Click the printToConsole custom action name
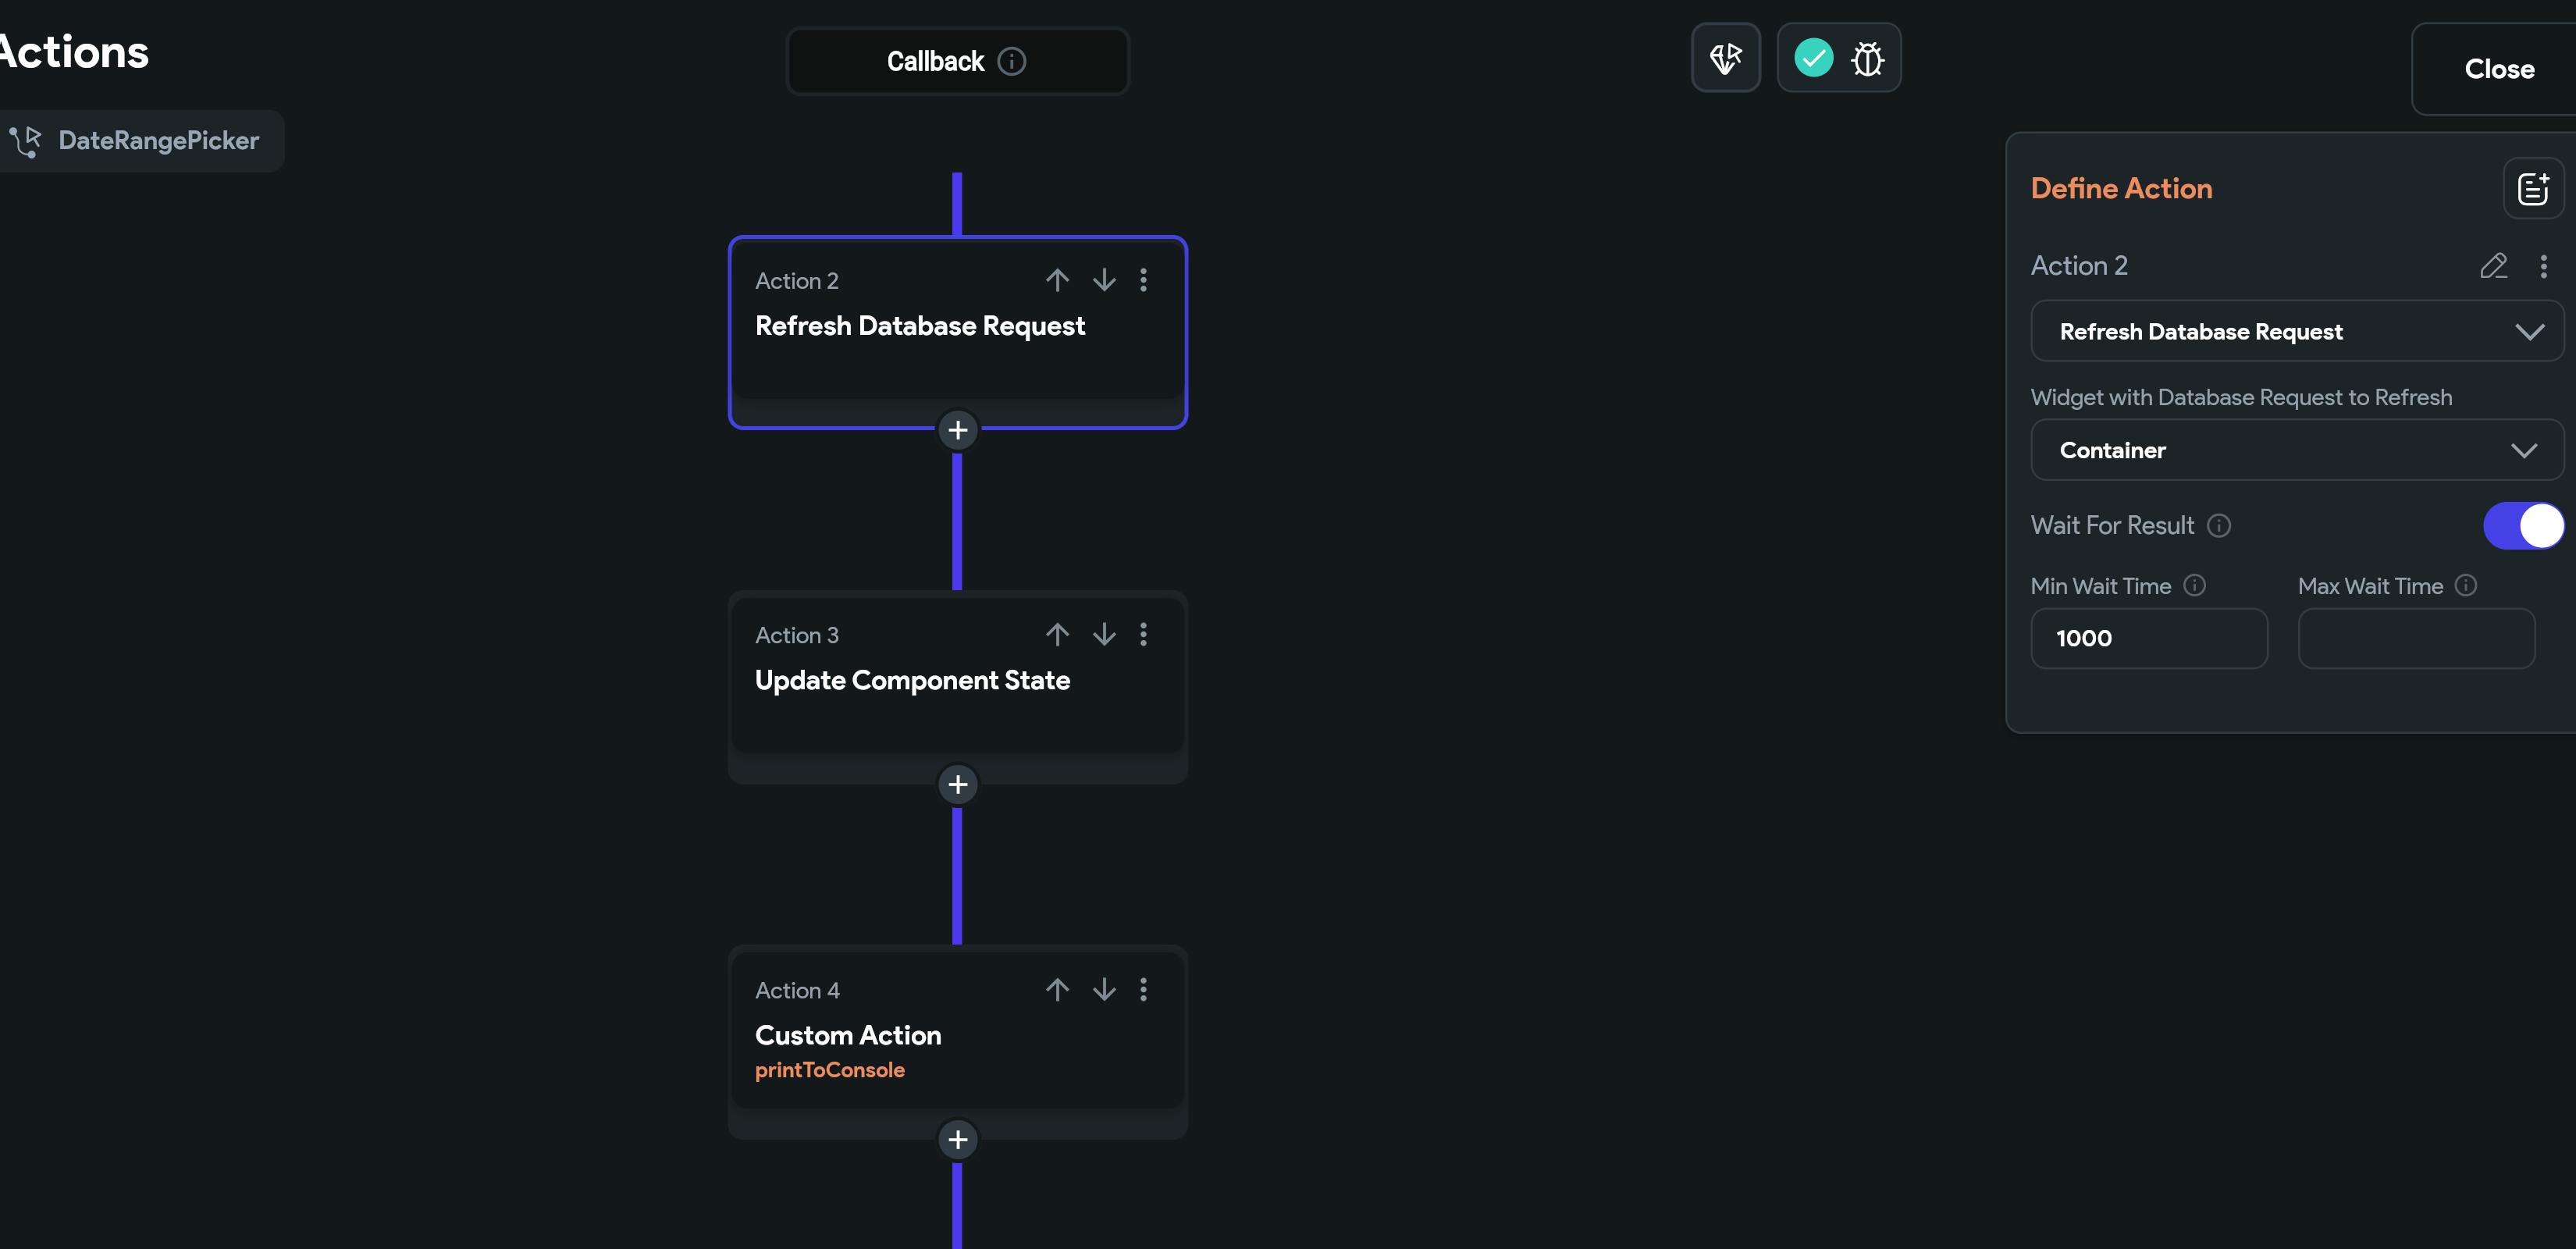2576x1249 pixels. click(x=829, y=1070)
